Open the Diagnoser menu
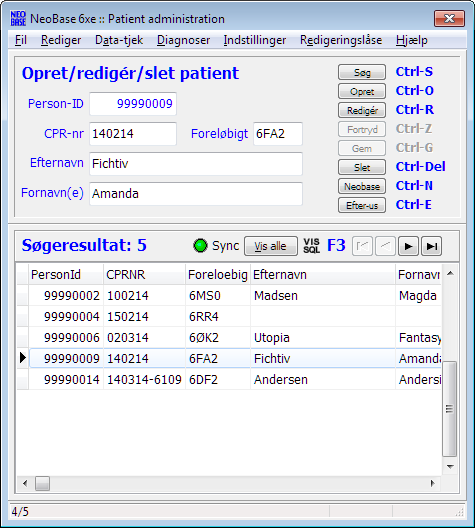The width and height of the screenshot is (475, 528). 183,40
